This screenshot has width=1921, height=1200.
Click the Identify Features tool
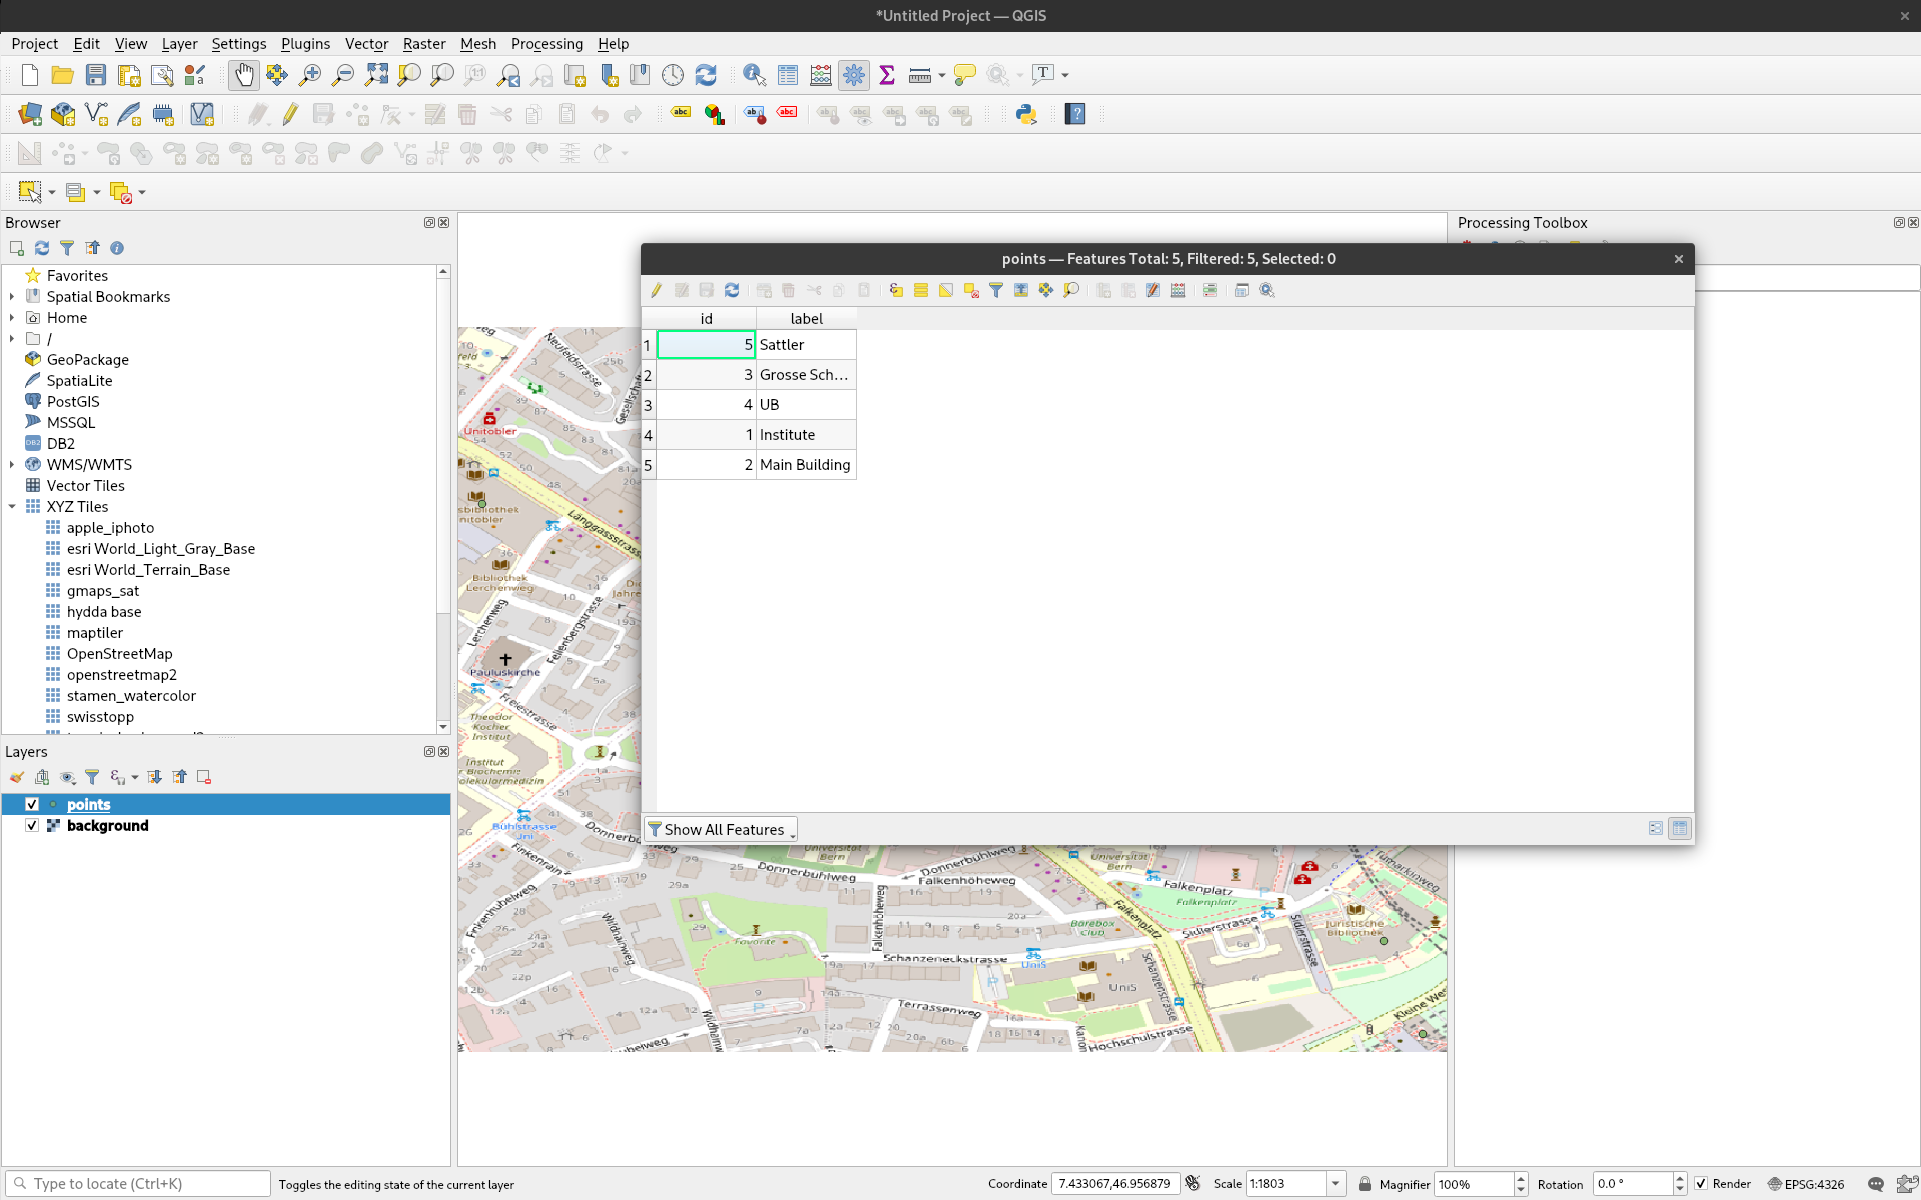click(x=754, y=75)
